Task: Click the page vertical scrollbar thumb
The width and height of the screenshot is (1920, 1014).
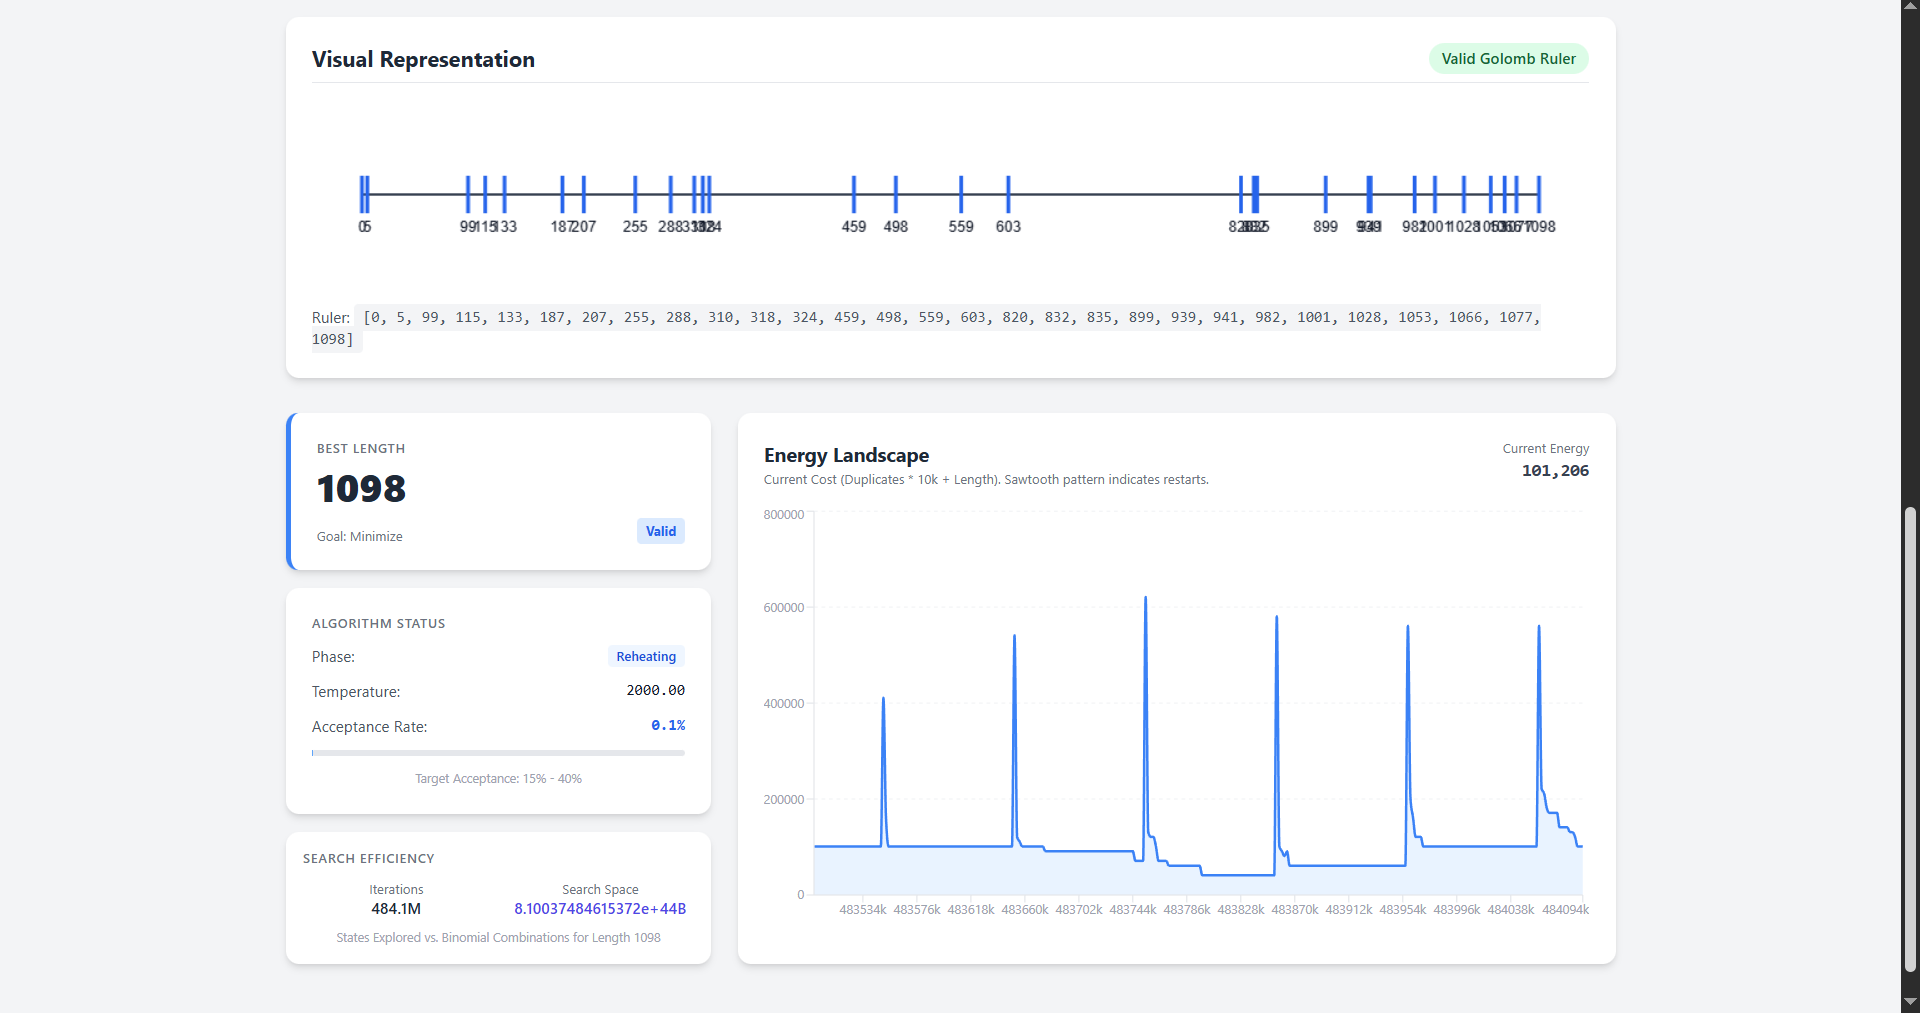Action: (x=1910, y=740)
